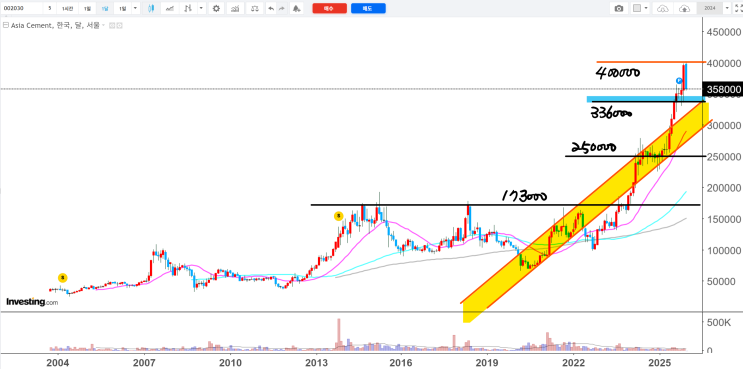Screen dimensions: 743x369
Task: Redo the chart action arrow
Action: (282, 8)
